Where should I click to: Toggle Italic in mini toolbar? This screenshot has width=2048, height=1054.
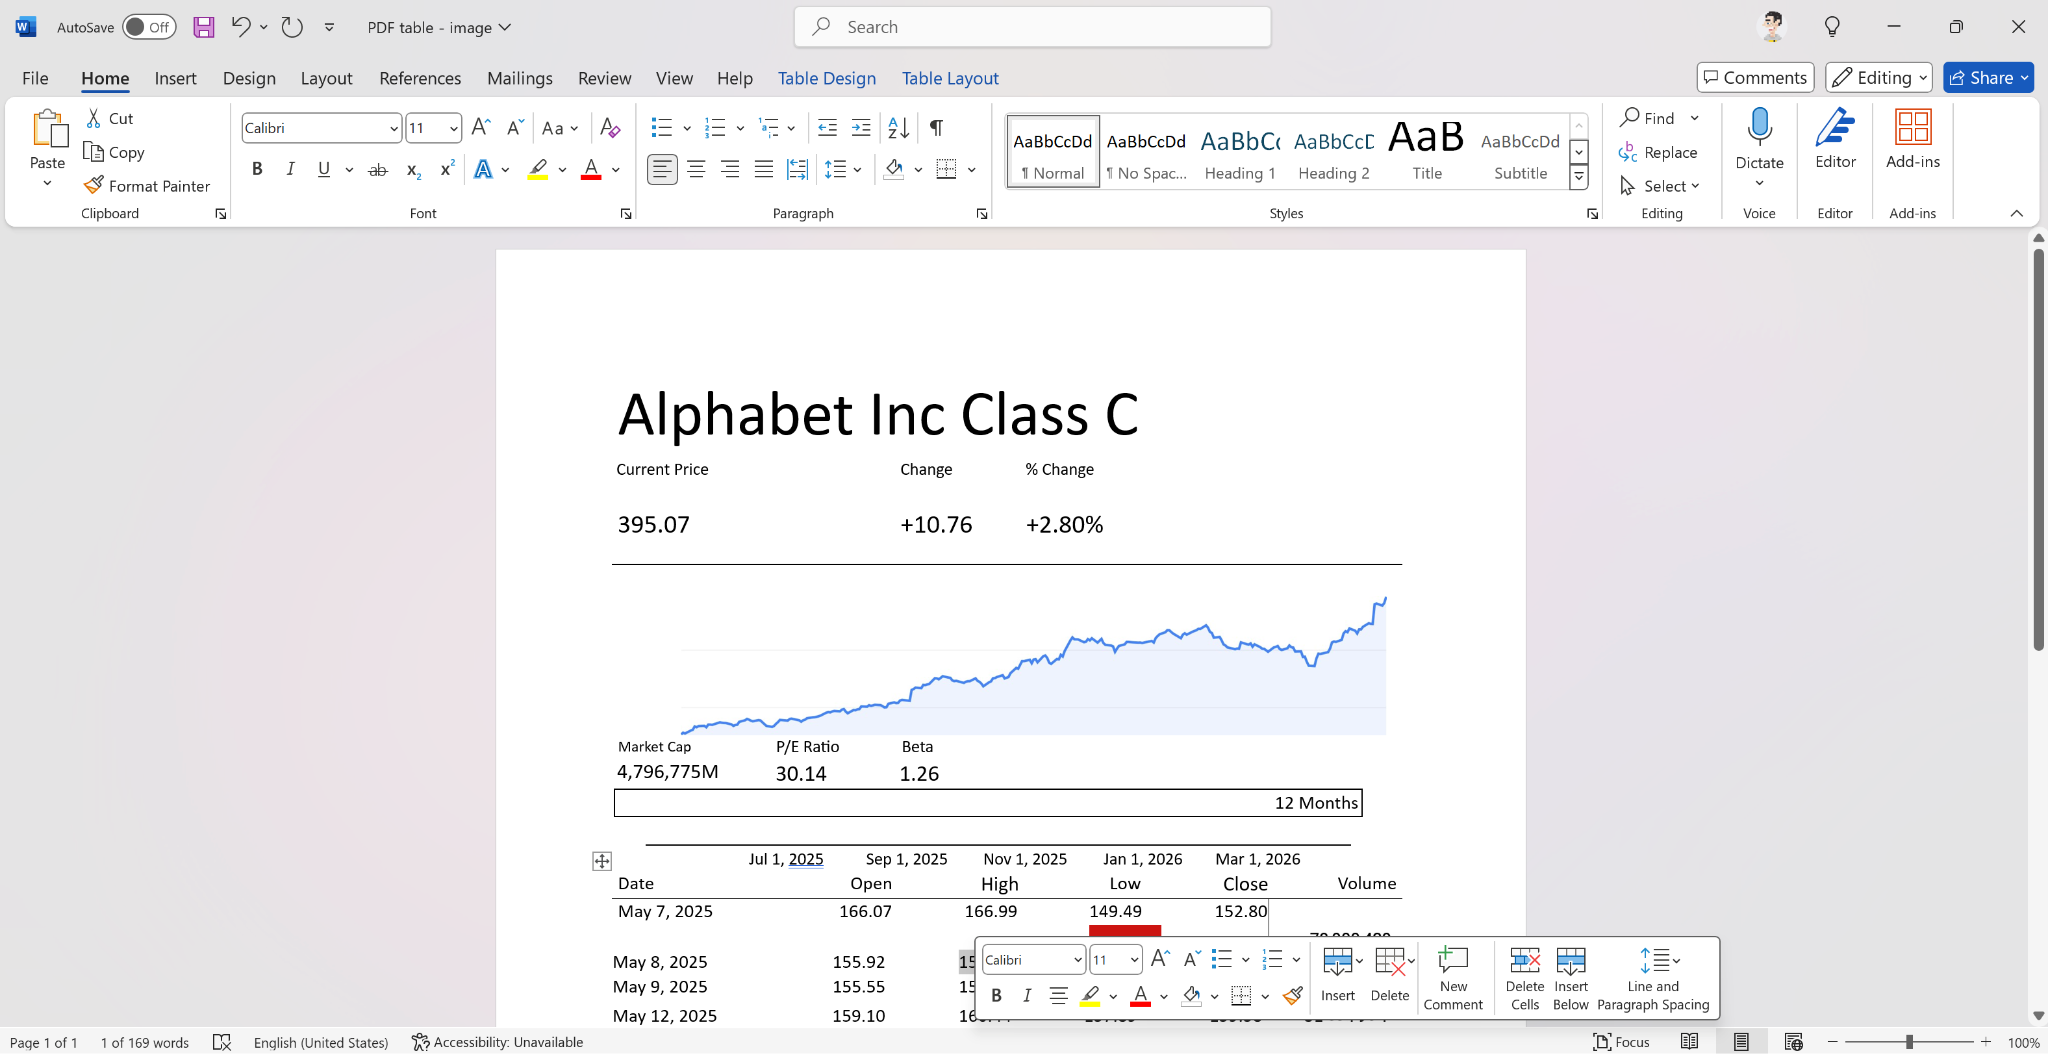[1027, 995]
